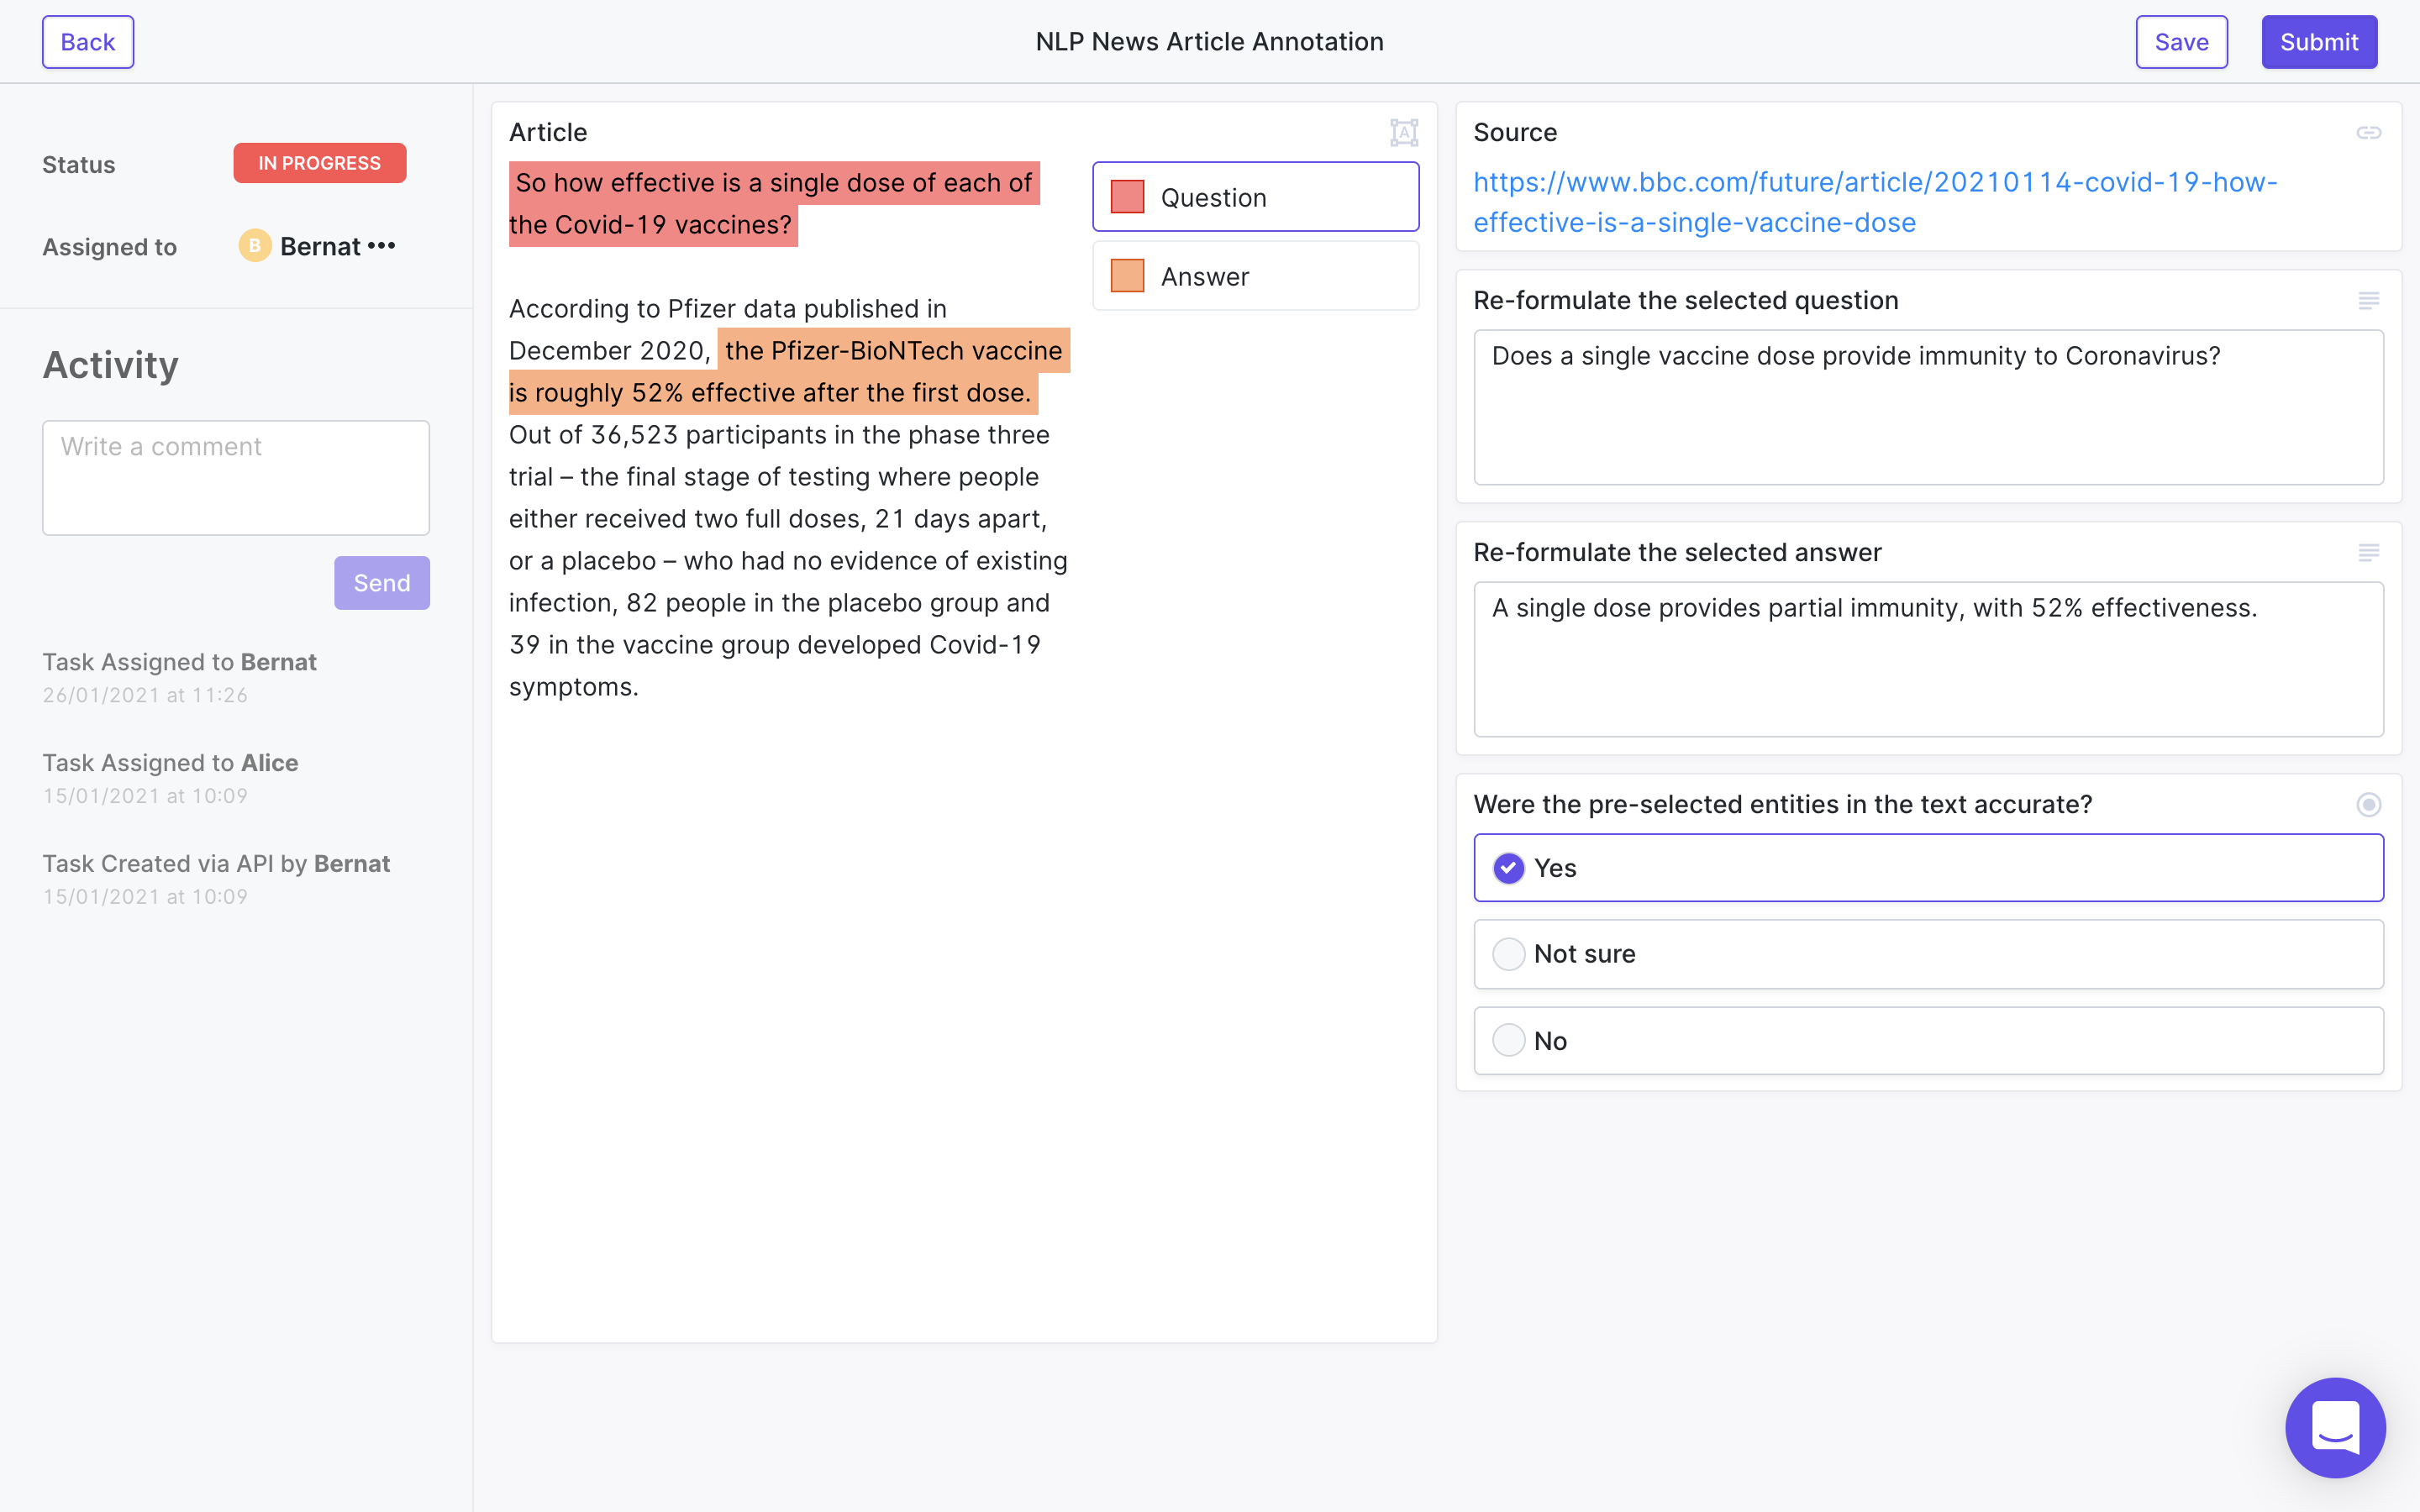
Task: Click the Question highlight color swatch
Action: (x=1128, y=195)
